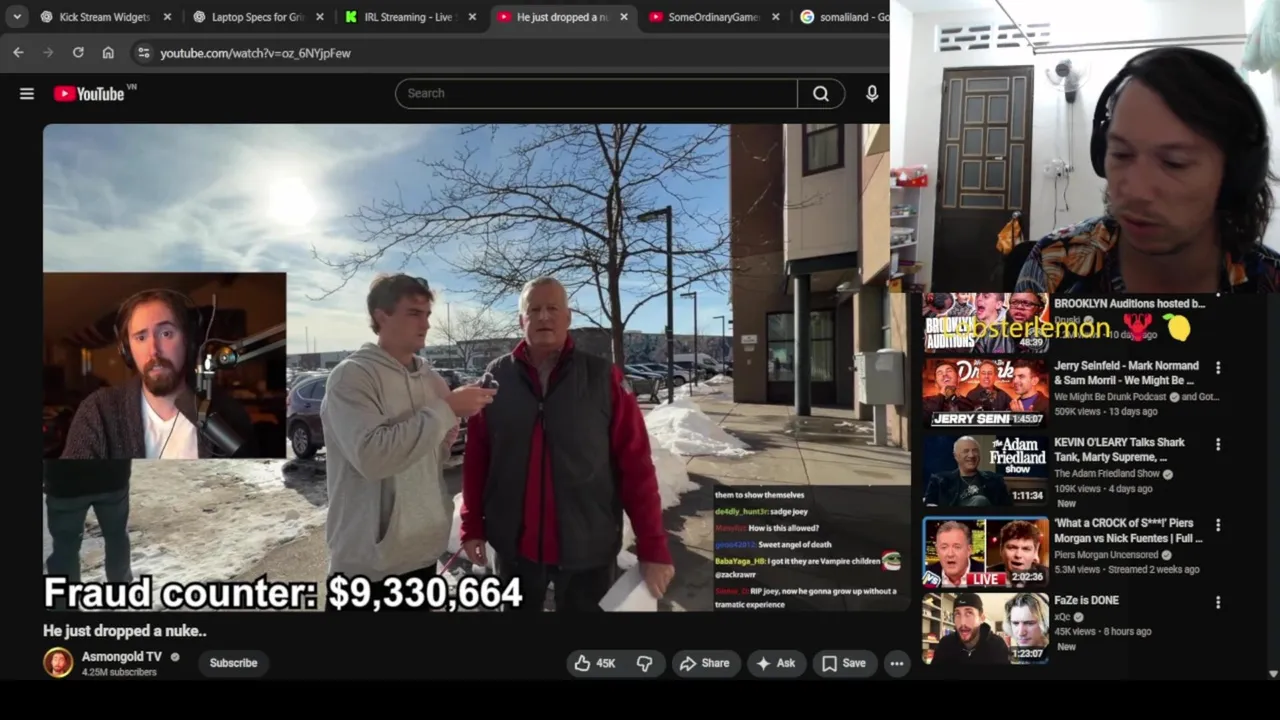Screen dimensions: 1280x720
Task: Close the IRL Streaming tab
Action: click(472, 17)
